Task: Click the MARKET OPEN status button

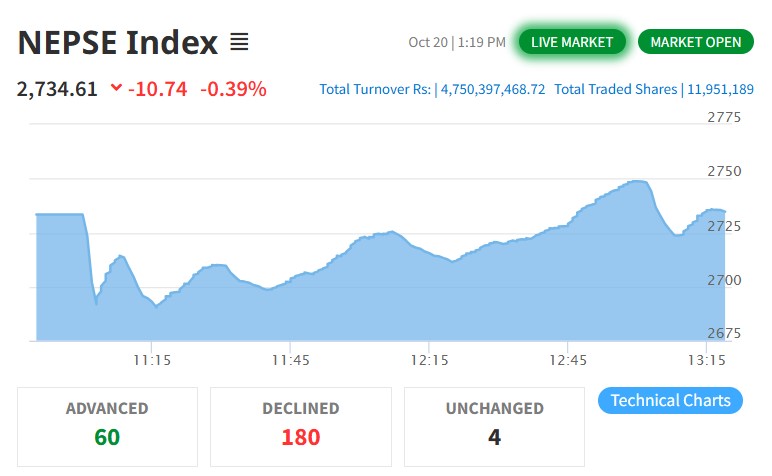Action: click(x=695, y=41)
